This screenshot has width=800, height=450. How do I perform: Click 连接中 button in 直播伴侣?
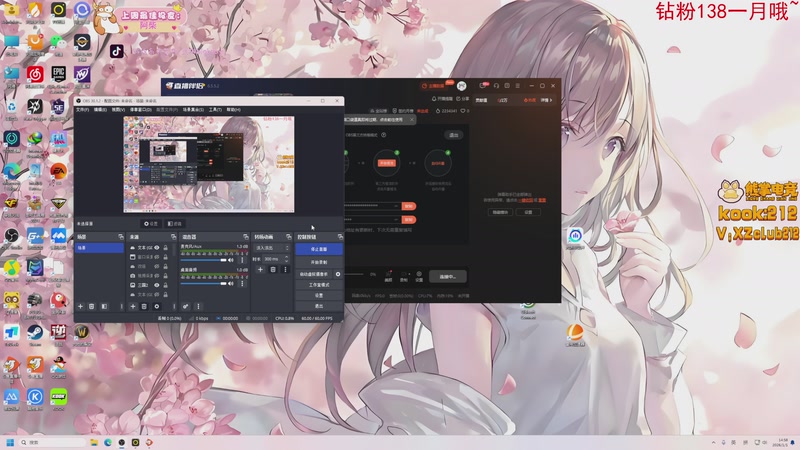(x=447, y=277)
